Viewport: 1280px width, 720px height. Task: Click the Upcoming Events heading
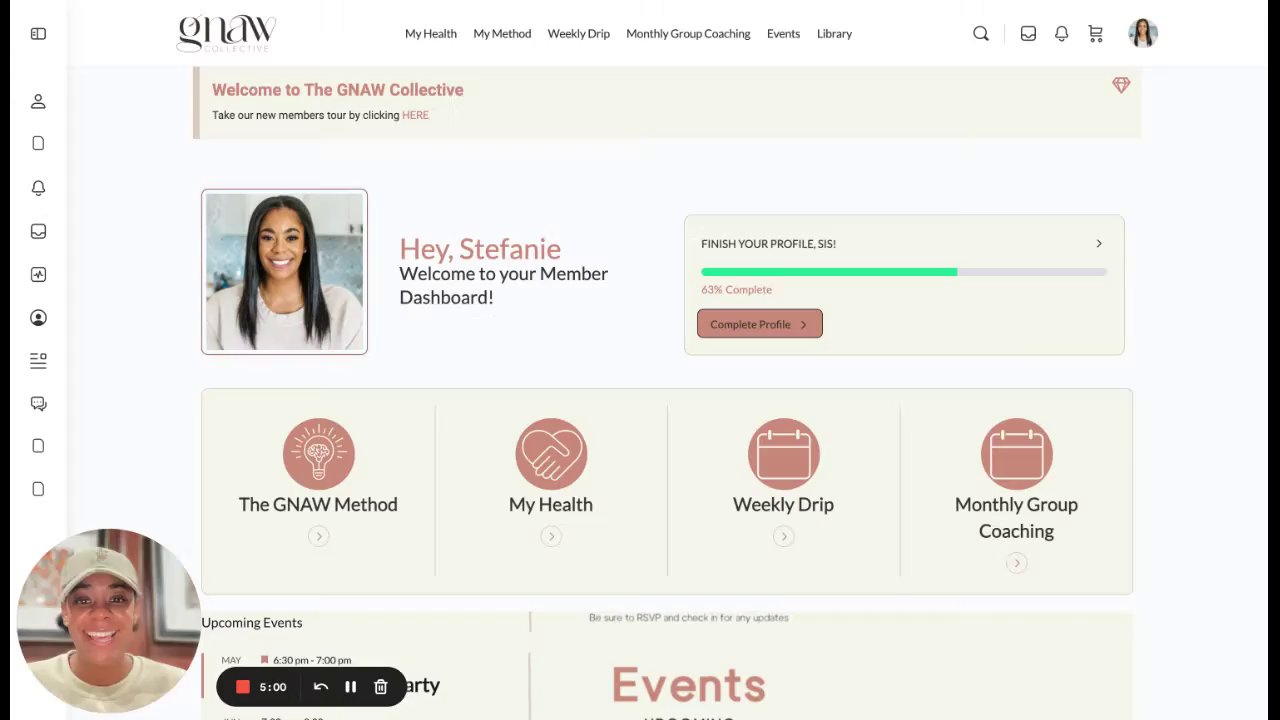[x=252, y=623]
